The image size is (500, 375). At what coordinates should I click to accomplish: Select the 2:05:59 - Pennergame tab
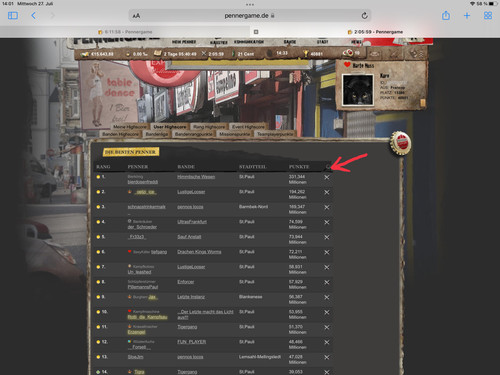(x=375, y=32)
